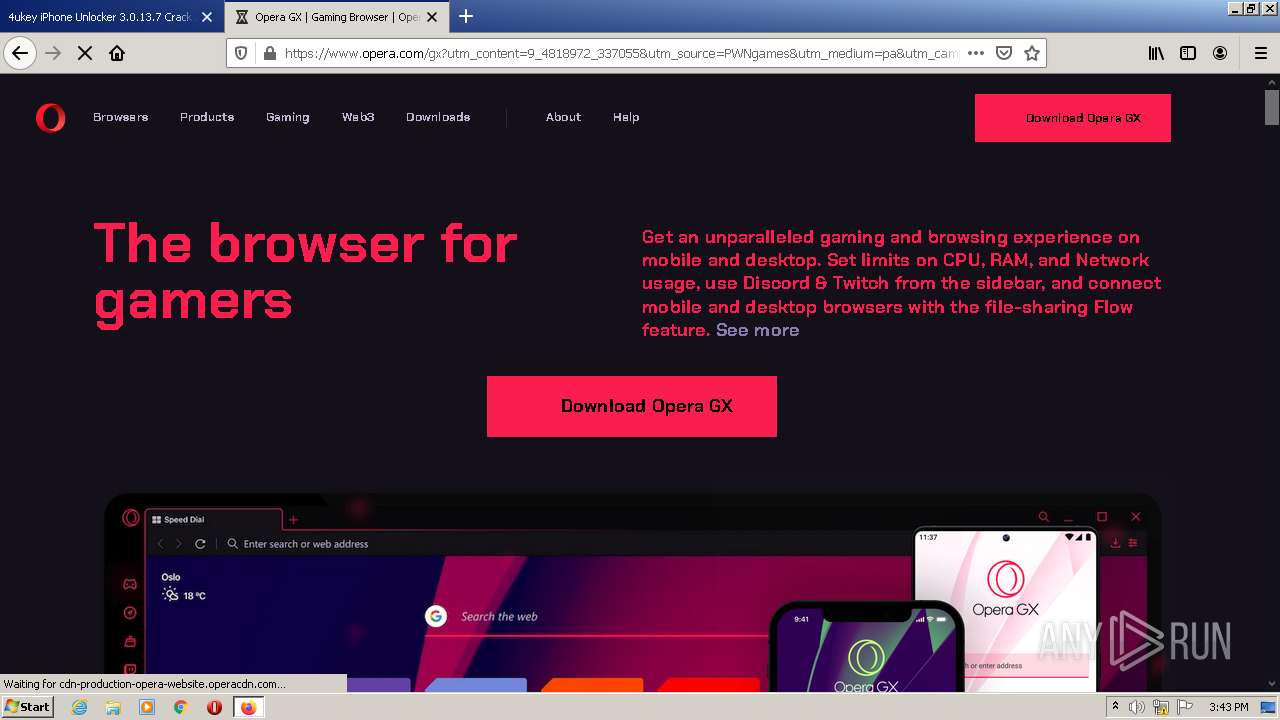Go forward with the browser forward arrow
Screen dimensions: 1280x720
coord(54,53)
